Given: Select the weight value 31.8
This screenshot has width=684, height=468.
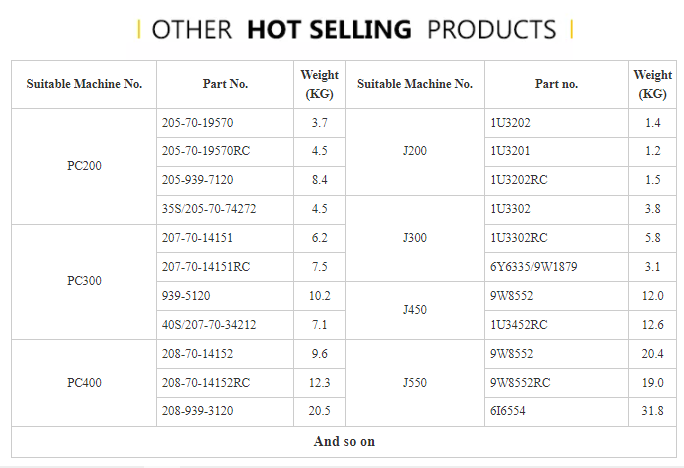Looking at the screenshot, I should 652,411.
